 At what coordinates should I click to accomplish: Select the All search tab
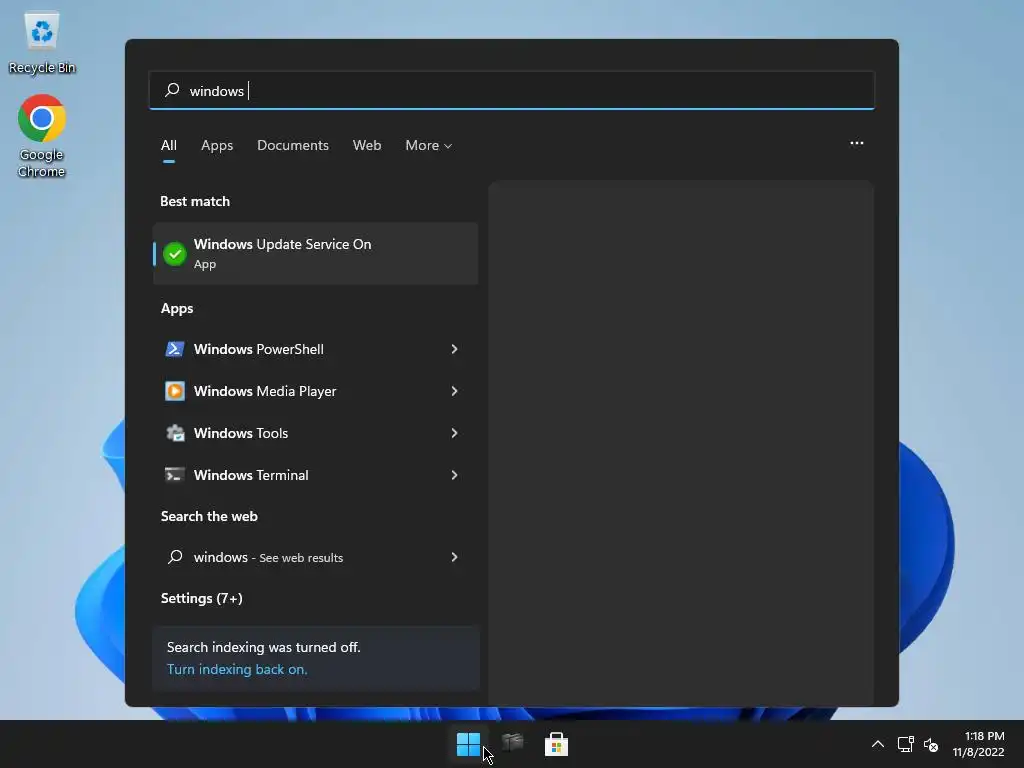tap(168, 146)
